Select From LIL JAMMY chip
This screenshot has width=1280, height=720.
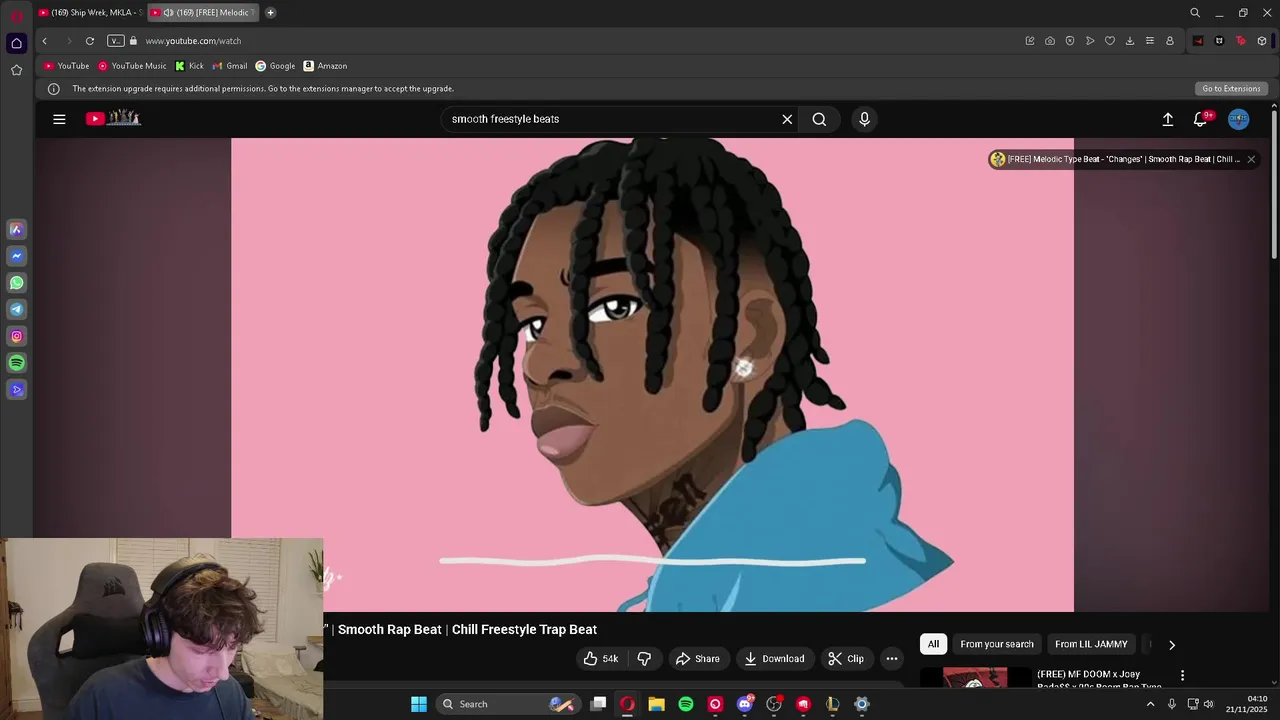[1091, 644]
